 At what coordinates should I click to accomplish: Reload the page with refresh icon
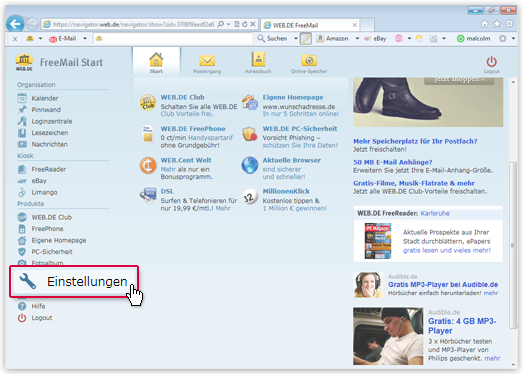coord(244,24)
